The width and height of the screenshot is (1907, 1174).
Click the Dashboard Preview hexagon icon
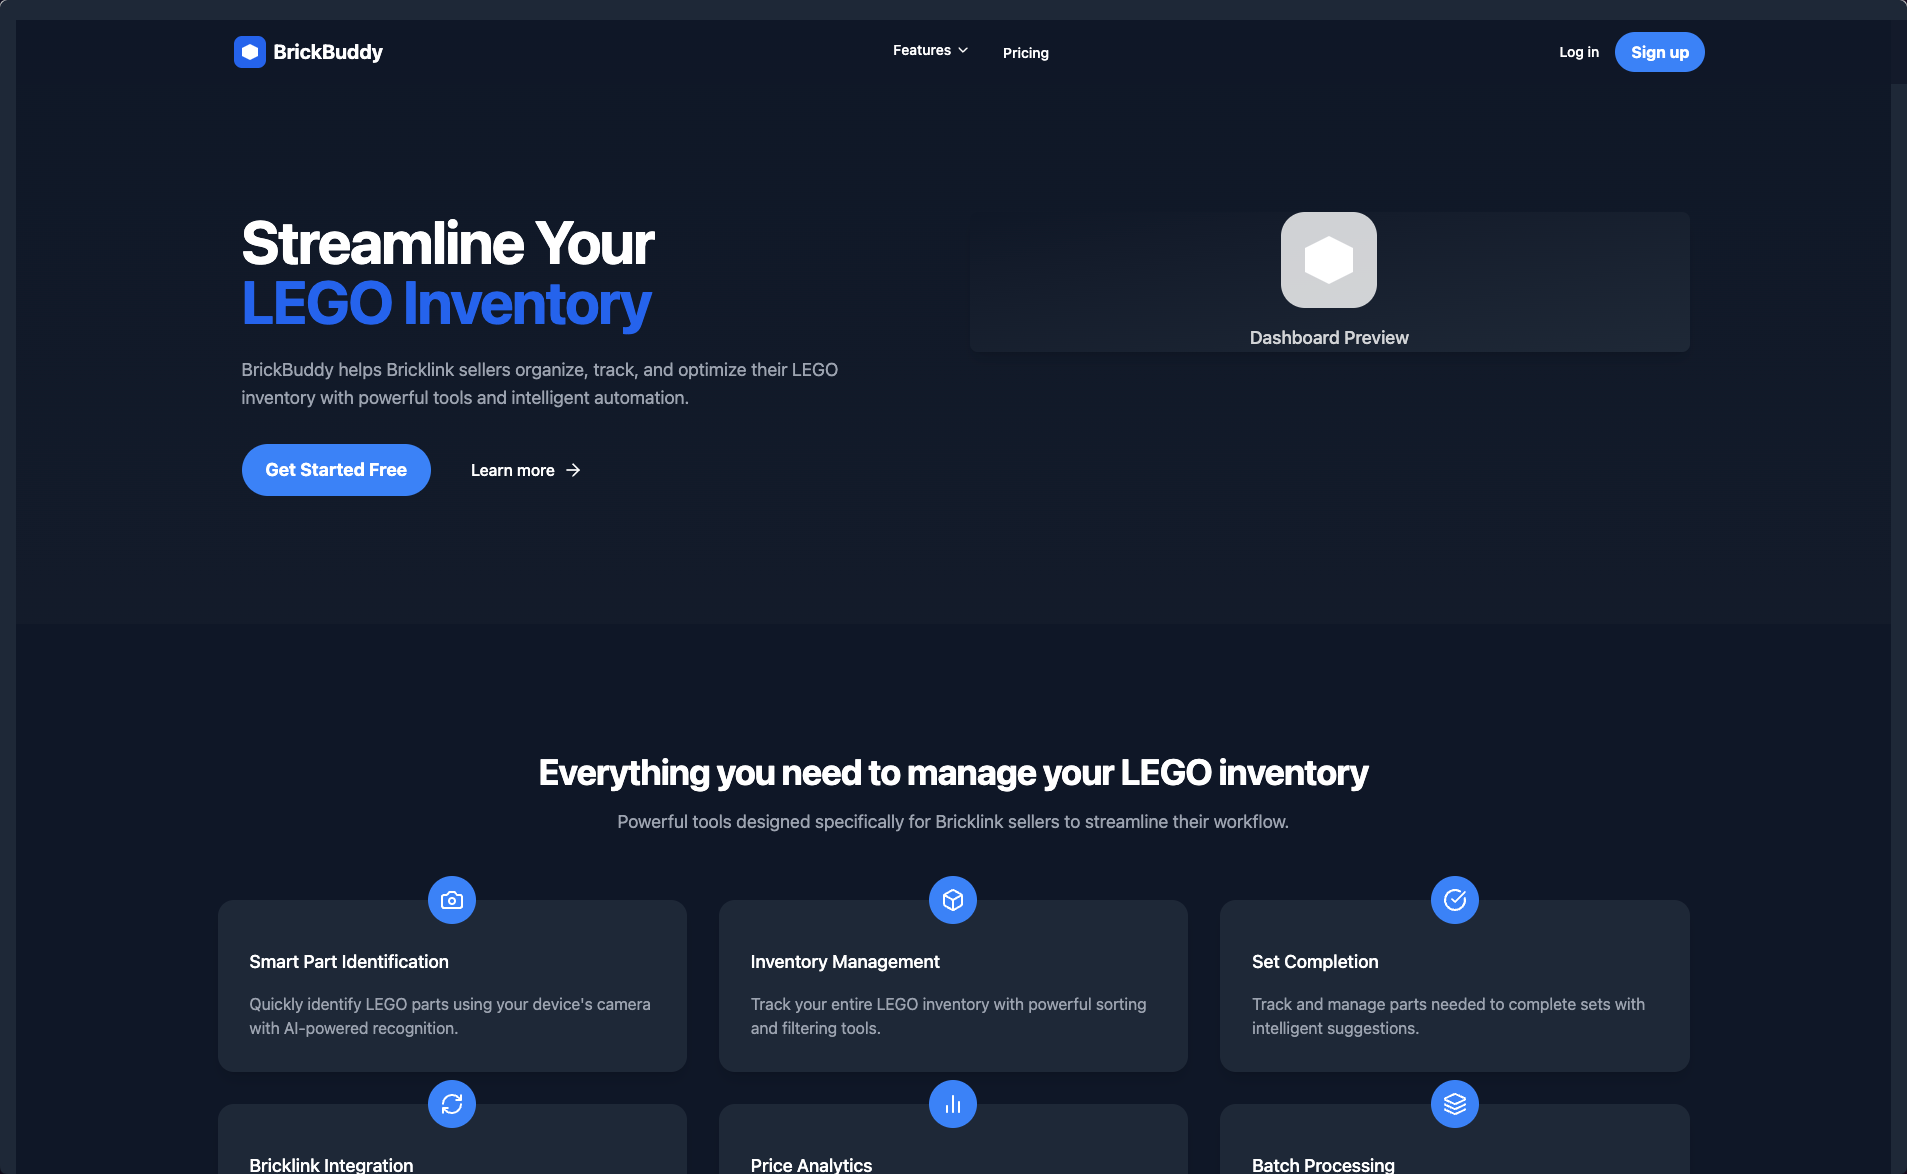click(x=1329, y=260)
